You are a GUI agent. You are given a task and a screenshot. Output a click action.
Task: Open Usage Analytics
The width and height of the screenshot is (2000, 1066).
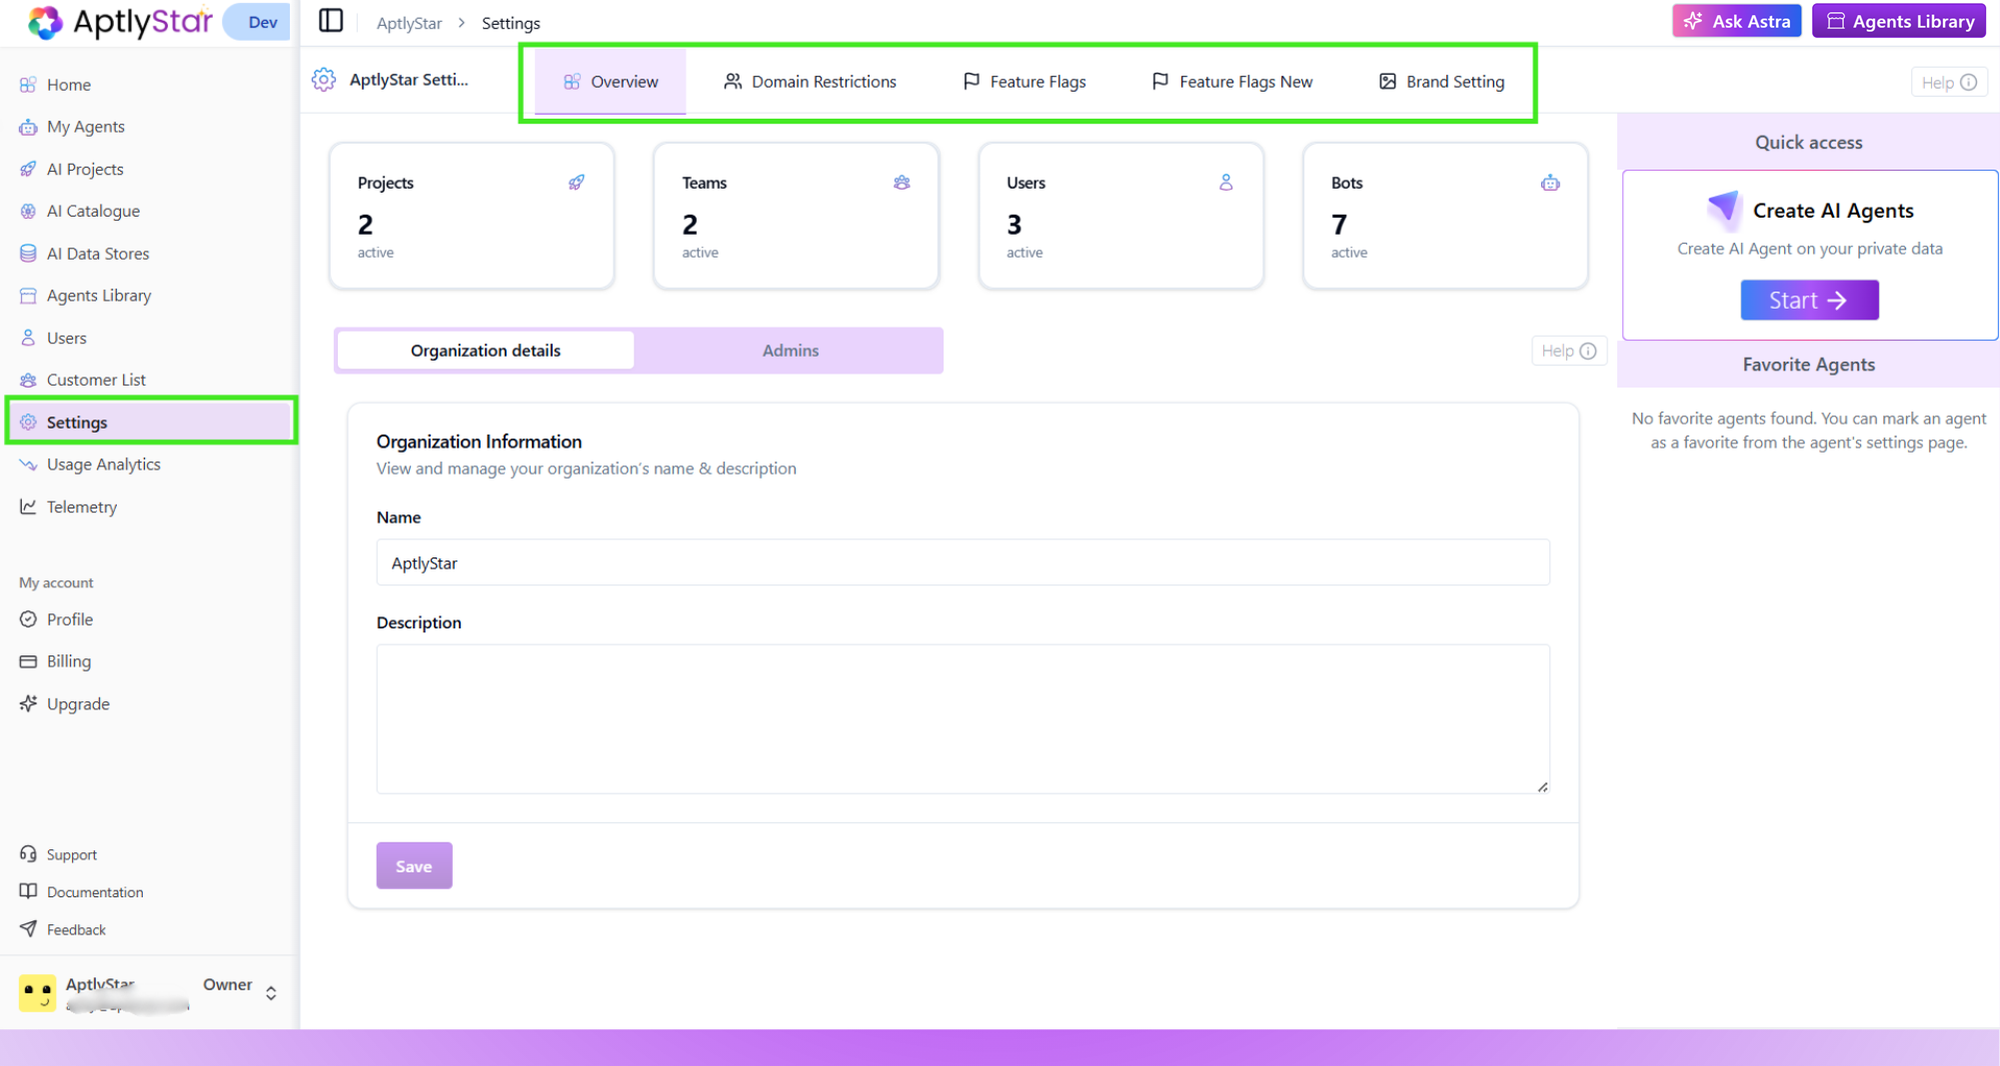(103, 464)
